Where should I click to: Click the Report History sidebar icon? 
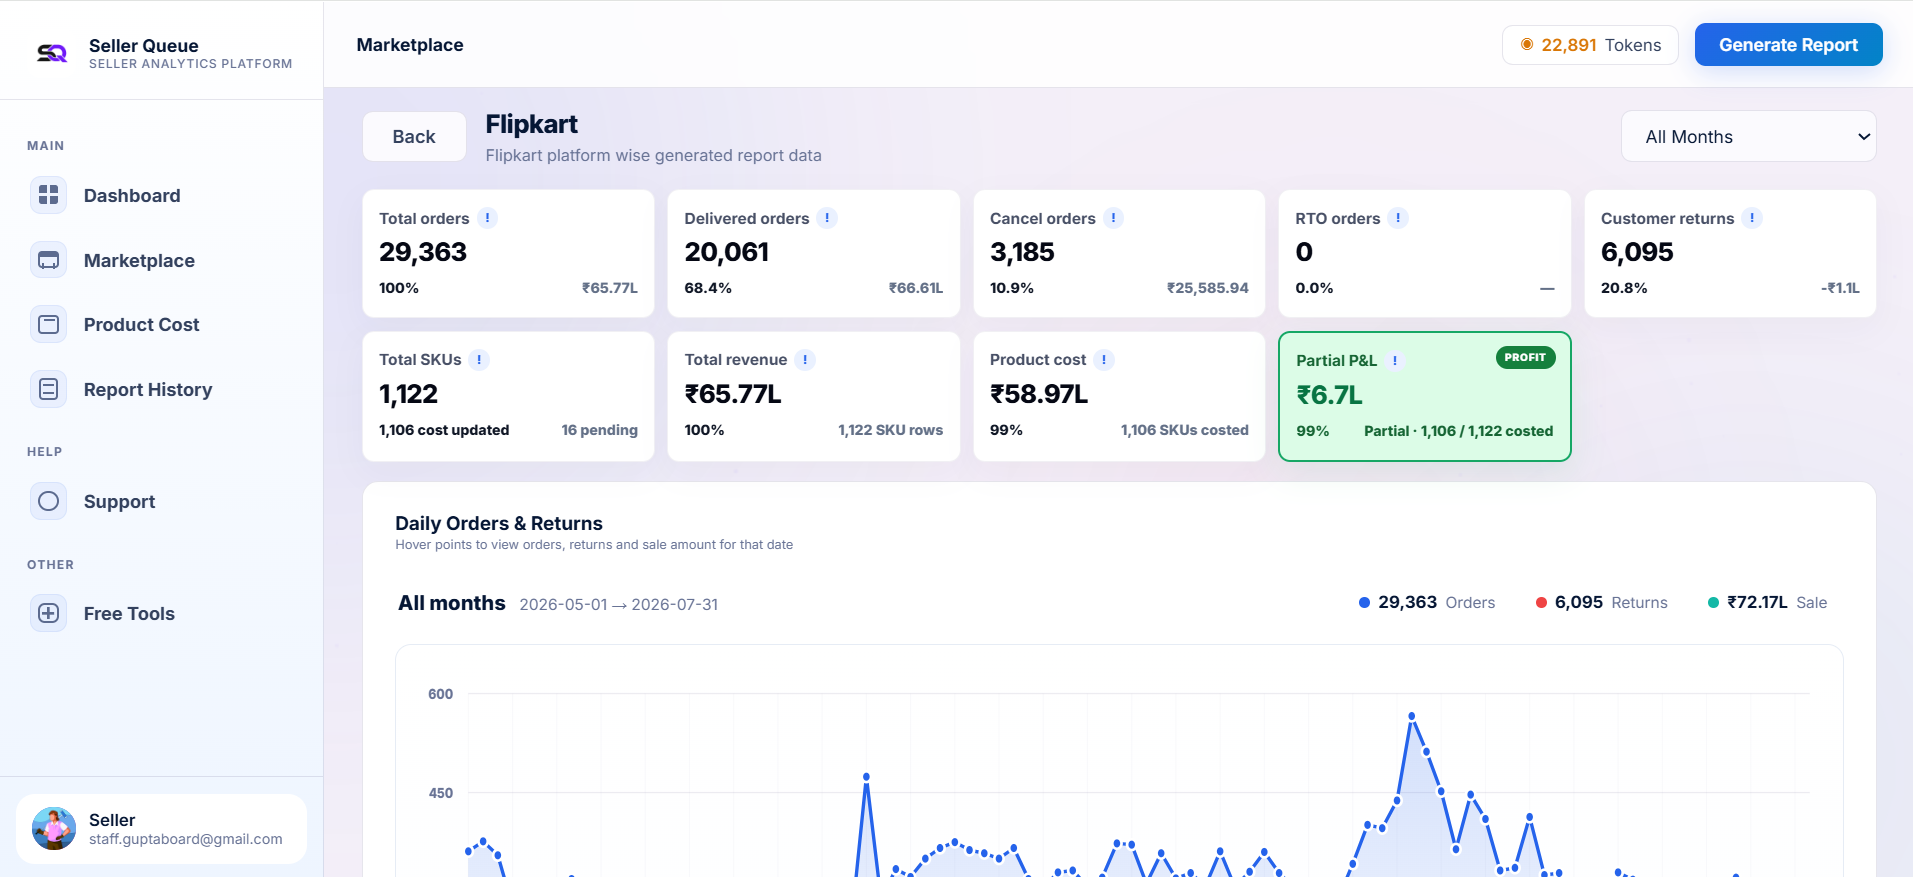(x=48, y=389)
